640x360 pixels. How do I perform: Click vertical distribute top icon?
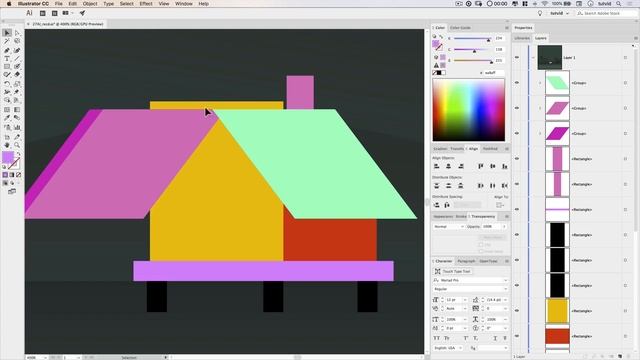pyautogui.click(x=437, y=186)
